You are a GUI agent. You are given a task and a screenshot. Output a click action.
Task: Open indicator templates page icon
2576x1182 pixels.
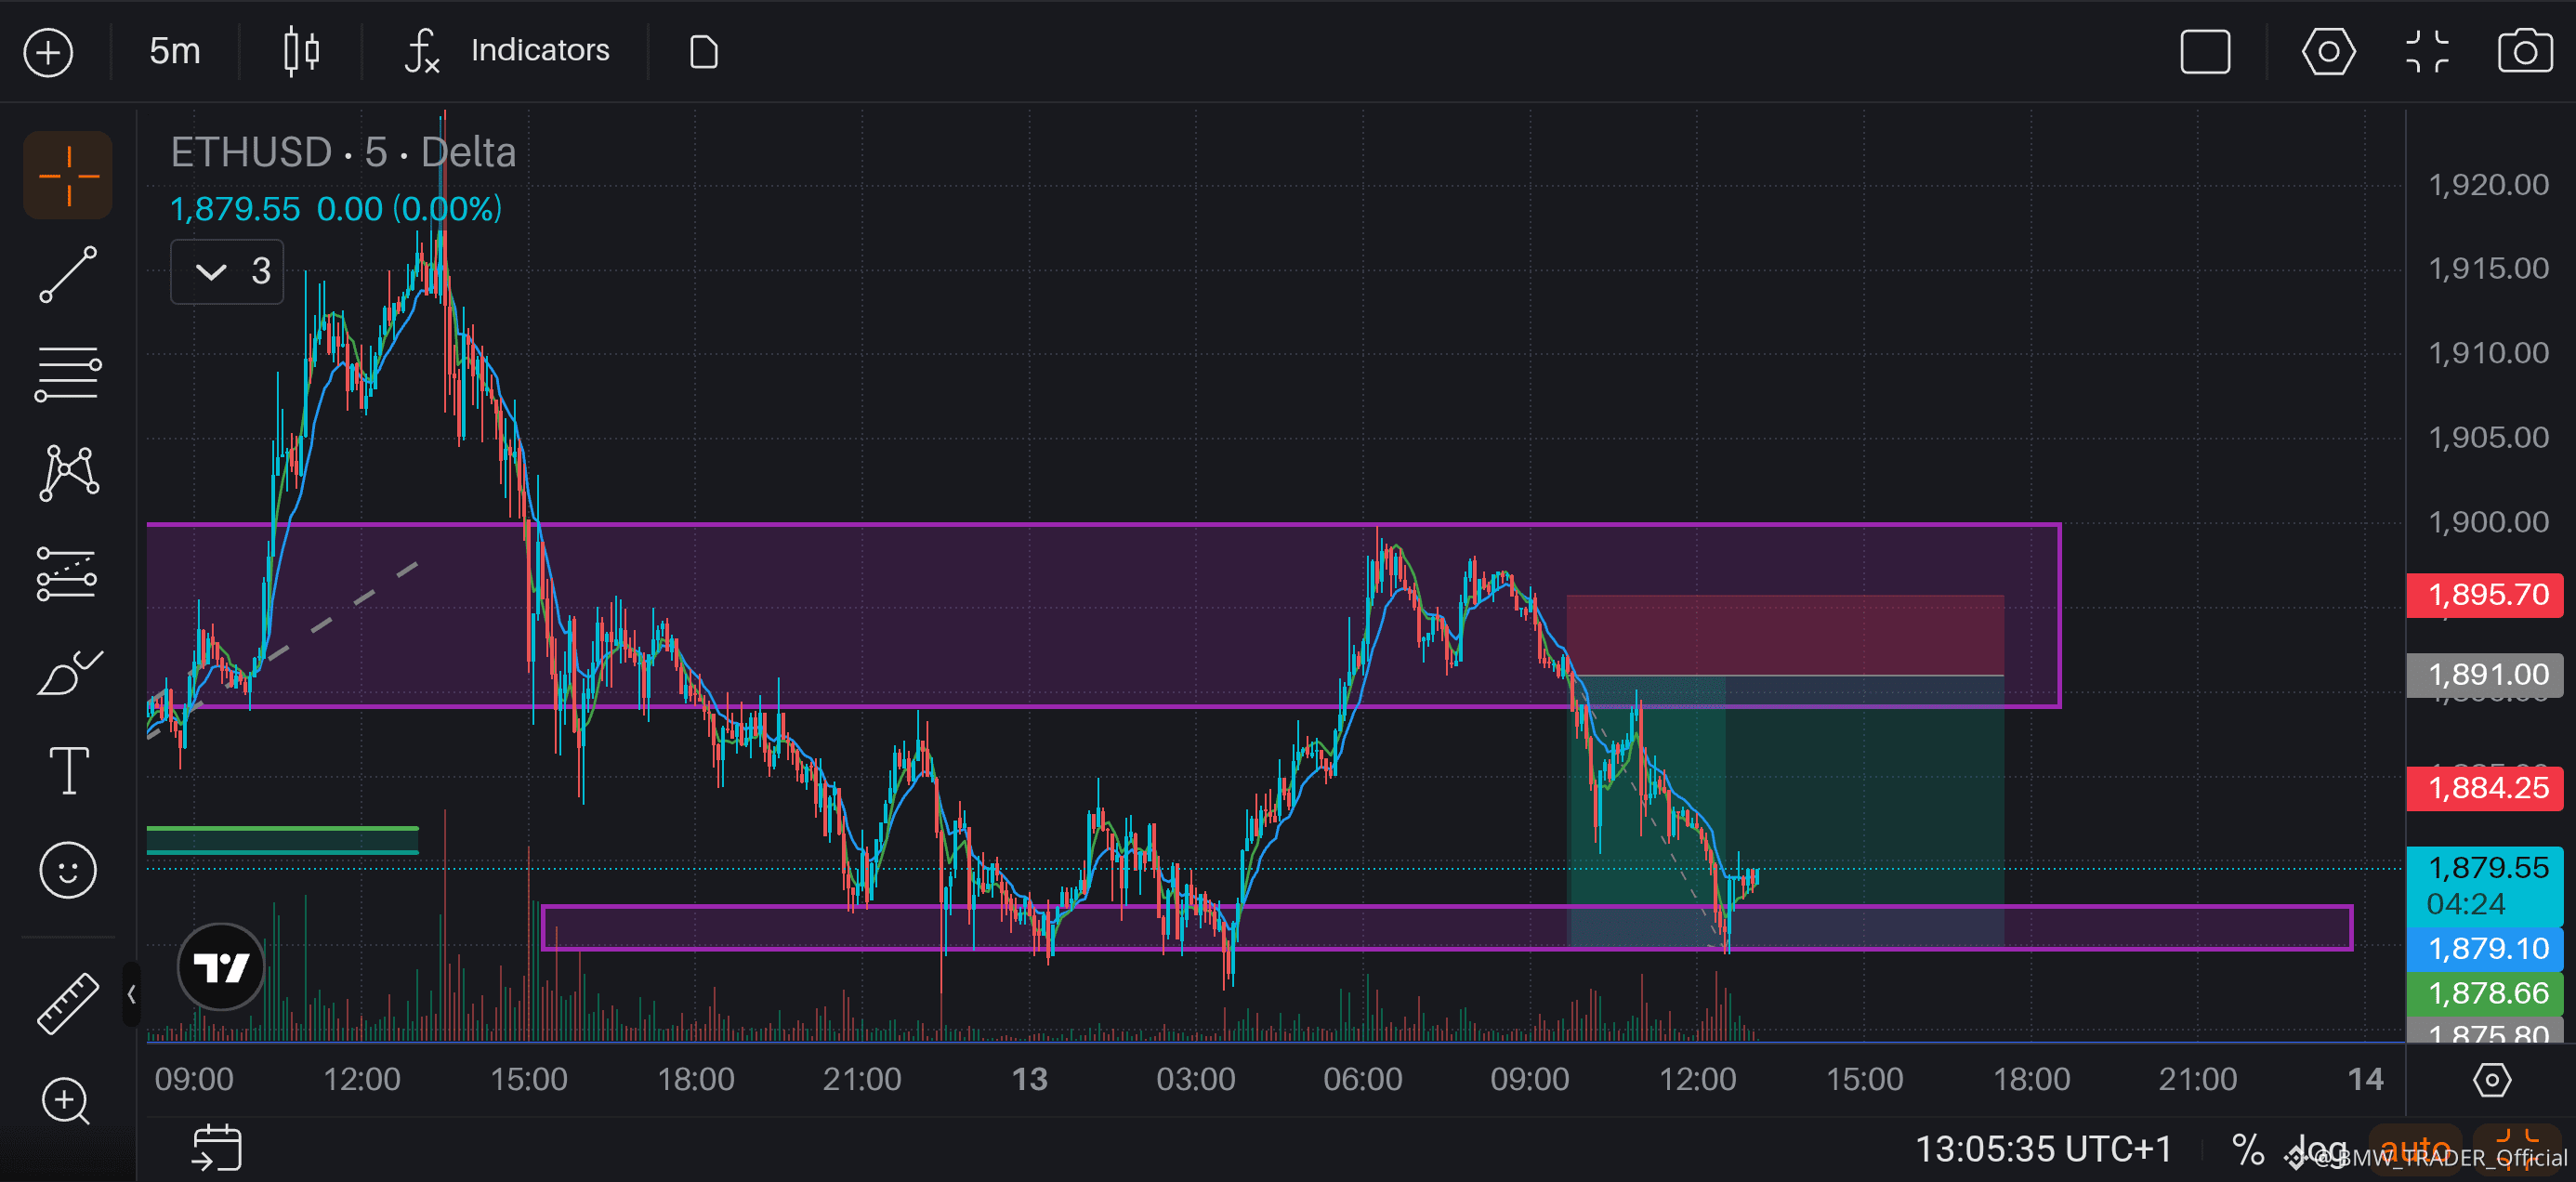[704, 52]
